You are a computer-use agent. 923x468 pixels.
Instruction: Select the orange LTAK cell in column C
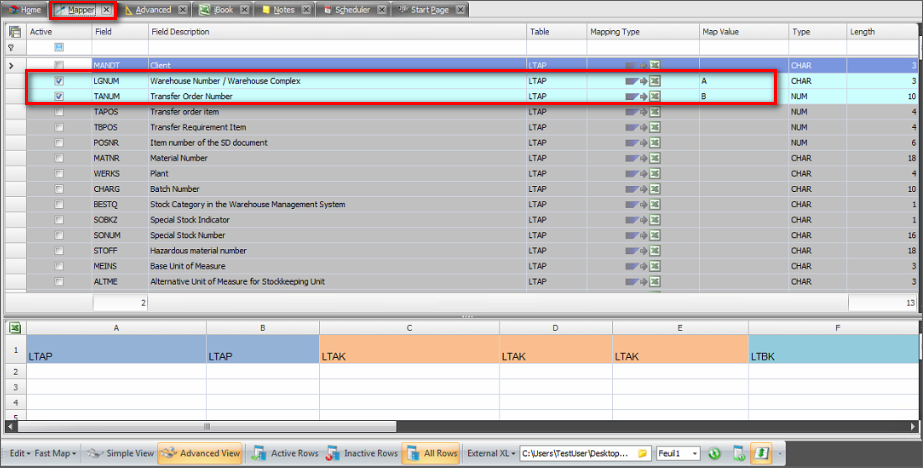coord(409,350)
